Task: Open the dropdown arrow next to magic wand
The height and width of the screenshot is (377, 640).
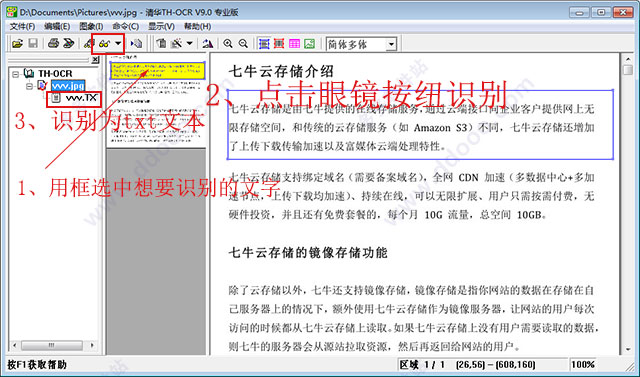Action: pos(189,43)
